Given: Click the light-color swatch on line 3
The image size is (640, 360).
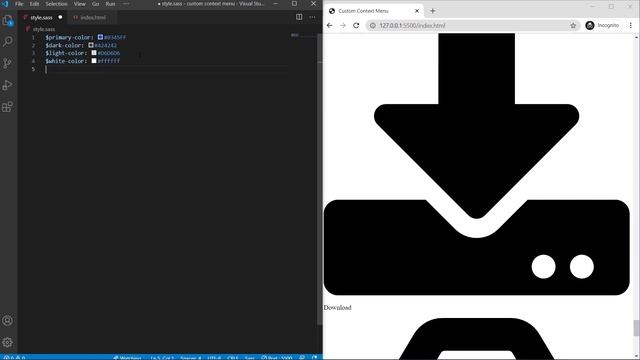Looking at the screenshot, I should [94, 53].
